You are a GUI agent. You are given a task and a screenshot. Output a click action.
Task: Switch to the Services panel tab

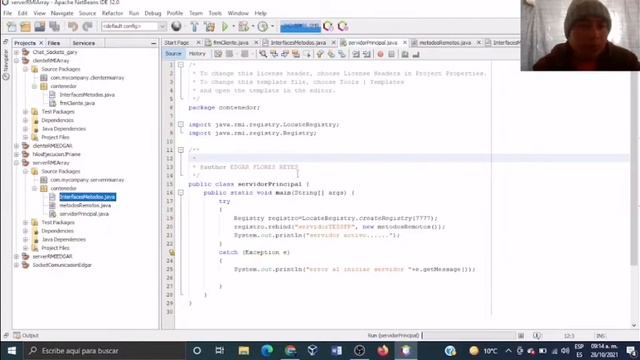point(84,43)
